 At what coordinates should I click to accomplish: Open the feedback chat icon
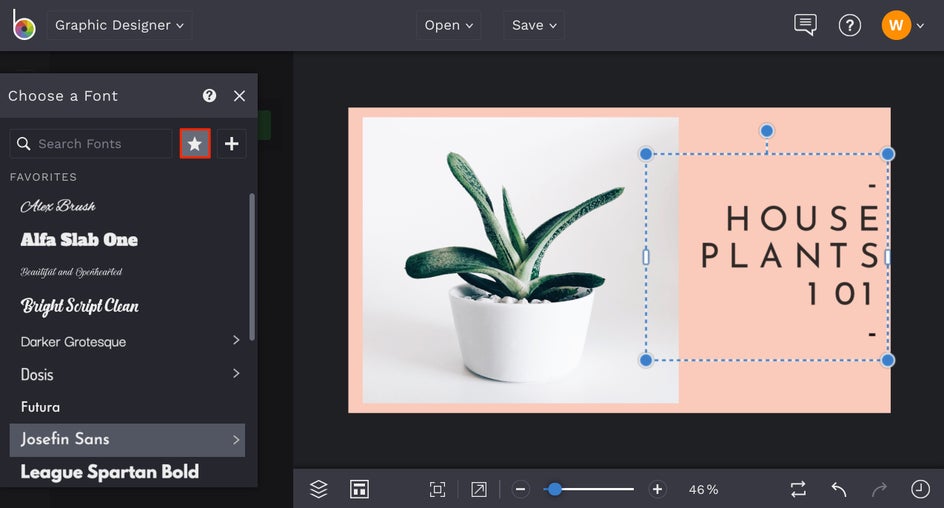[805, 25]
